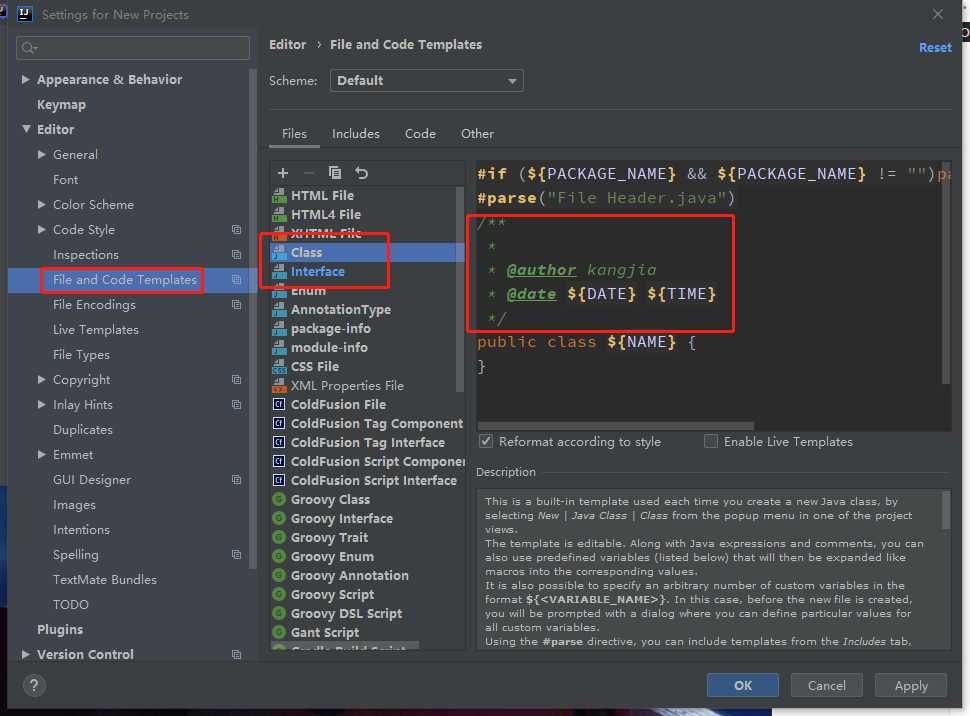
Task: Click the CSS File template icon
Action: [x=280, y=366]
